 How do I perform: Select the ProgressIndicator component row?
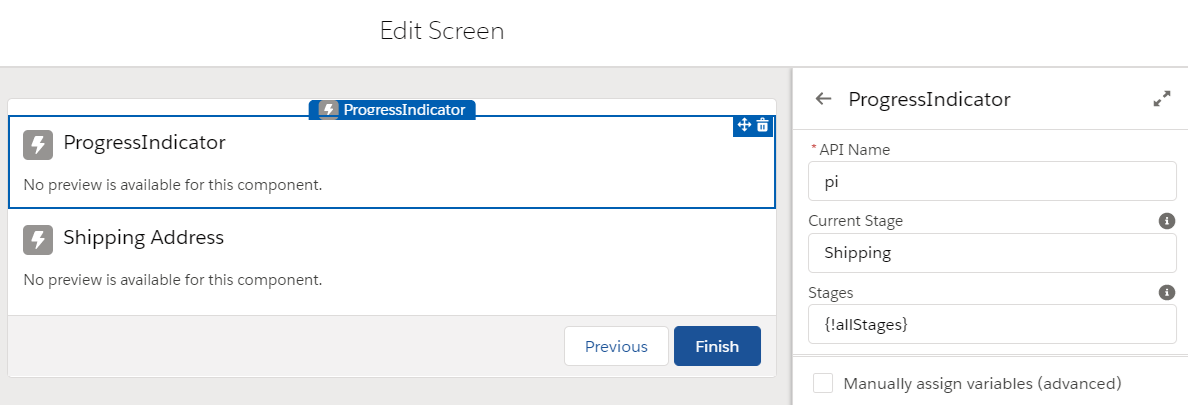tap(392, 162)
